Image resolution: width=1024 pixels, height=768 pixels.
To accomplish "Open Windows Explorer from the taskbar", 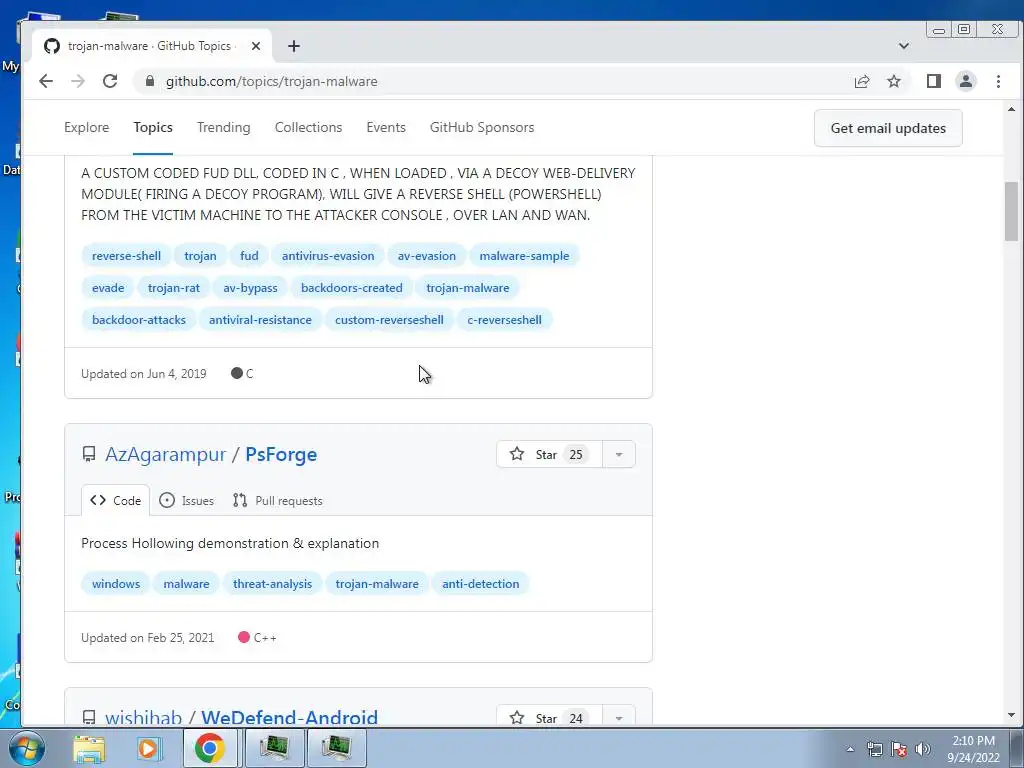I will [89, 748].
